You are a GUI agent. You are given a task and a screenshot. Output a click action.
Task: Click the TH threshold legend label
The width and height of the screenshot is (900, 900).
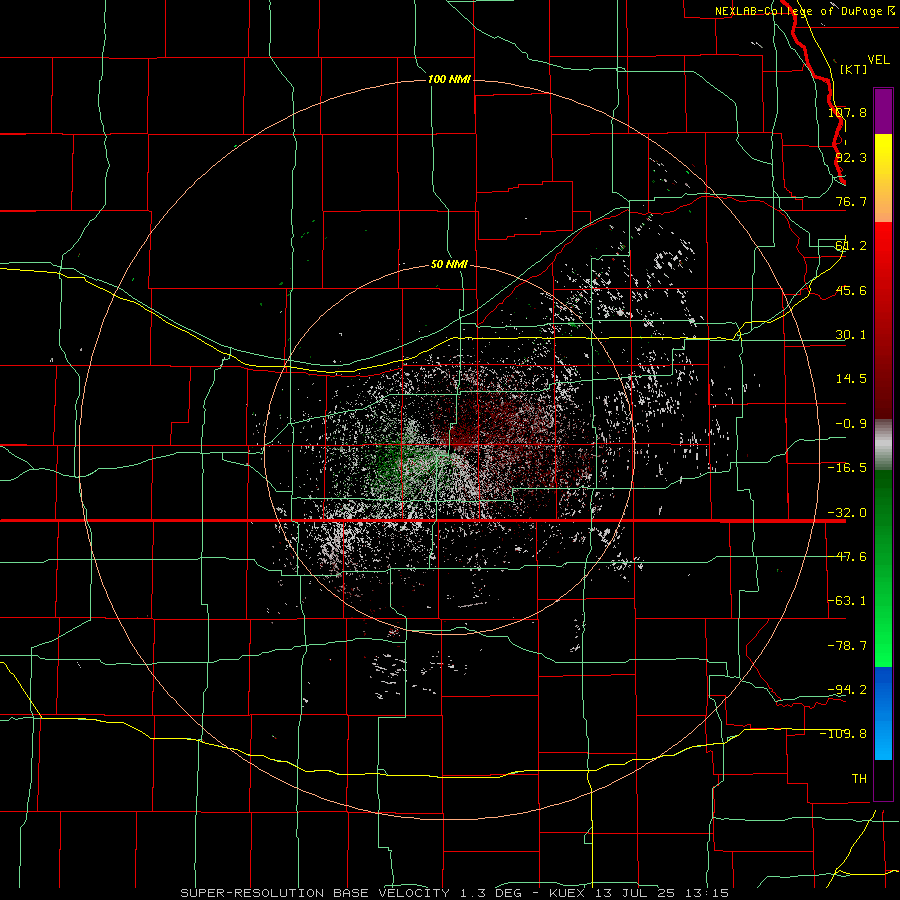pyautogui.click(x=859, y=778)
